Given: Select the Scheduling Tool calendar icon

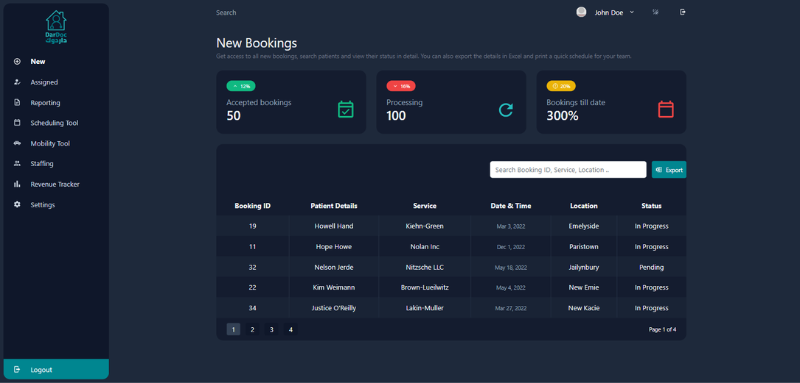Looking at the screenshot, I should point(17,123).
